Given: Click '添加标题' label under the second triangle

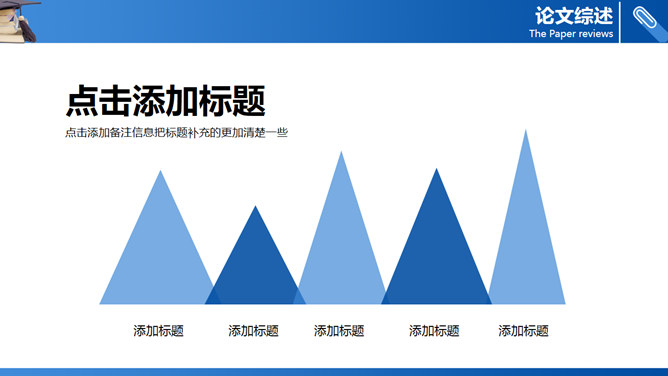Looking at the screenshot, I should click(253, 330).
